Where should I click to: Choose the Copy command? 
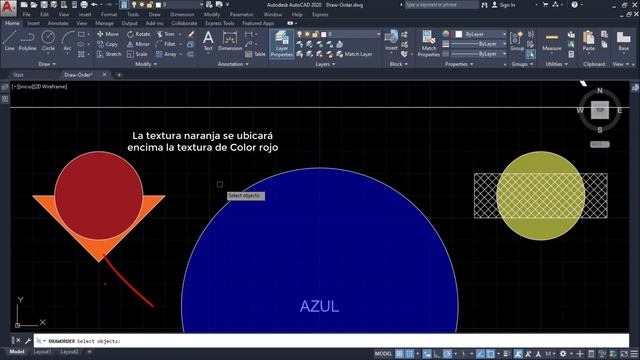click(x=107, y=44)
